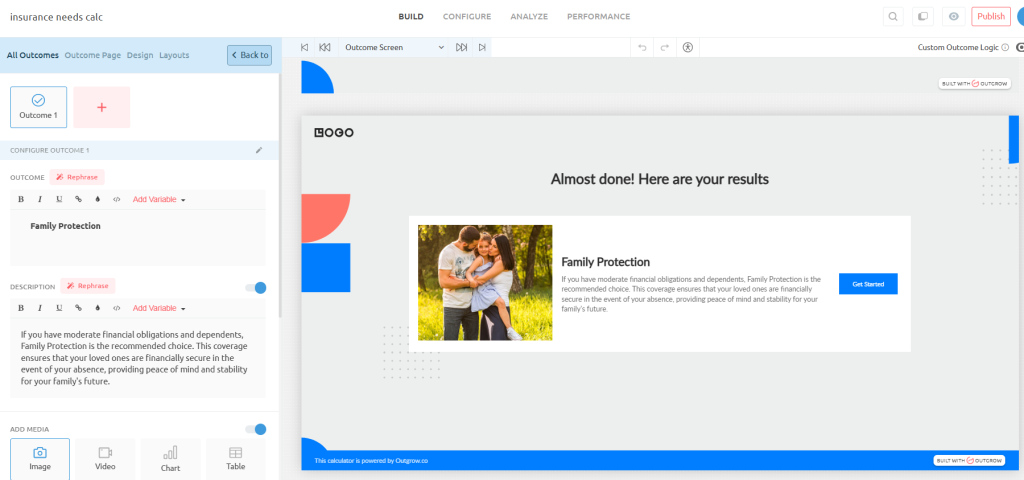Click the Publish button
Screen dimensions: 1024x480
click(x=990, y=16)
